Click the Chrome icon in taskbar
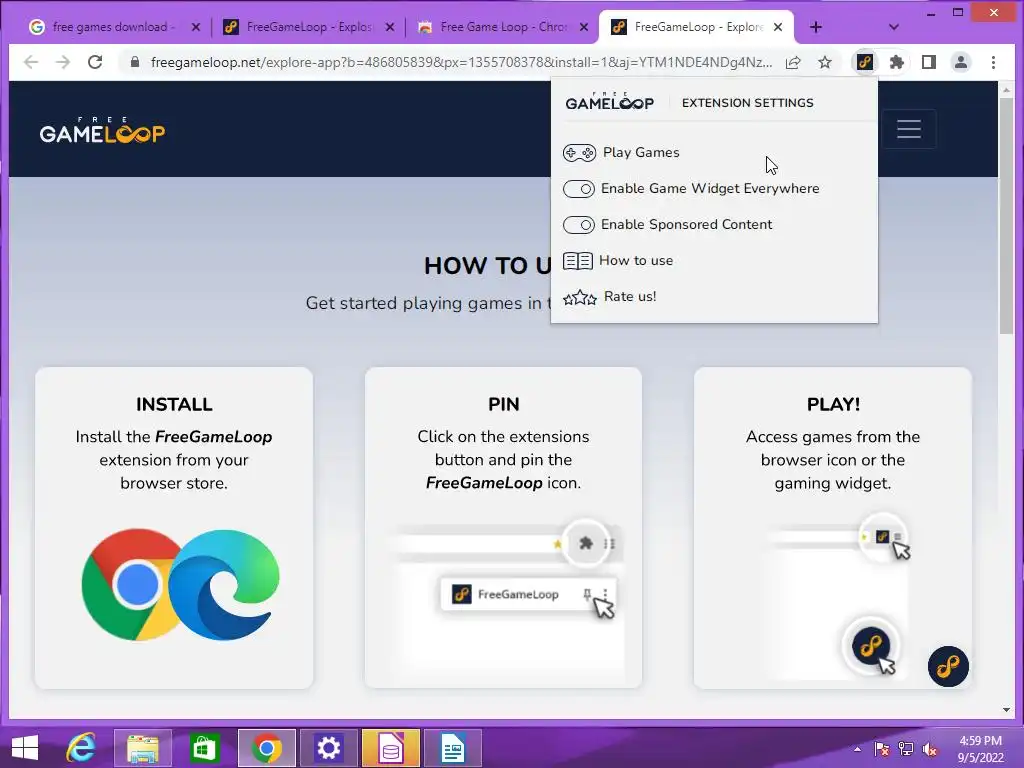 coord(266,748)
